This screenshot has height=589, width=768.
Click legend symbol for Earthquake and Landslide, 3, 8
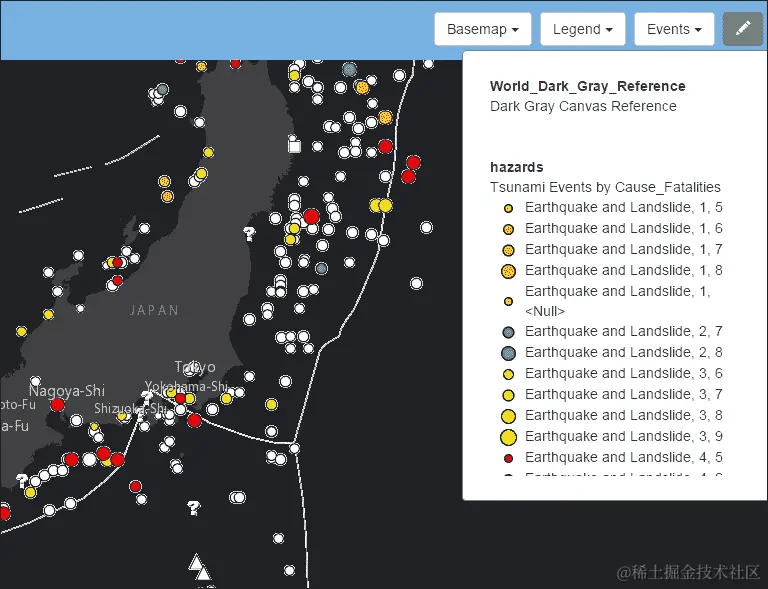pyautogui.click(x=508, y=416)
